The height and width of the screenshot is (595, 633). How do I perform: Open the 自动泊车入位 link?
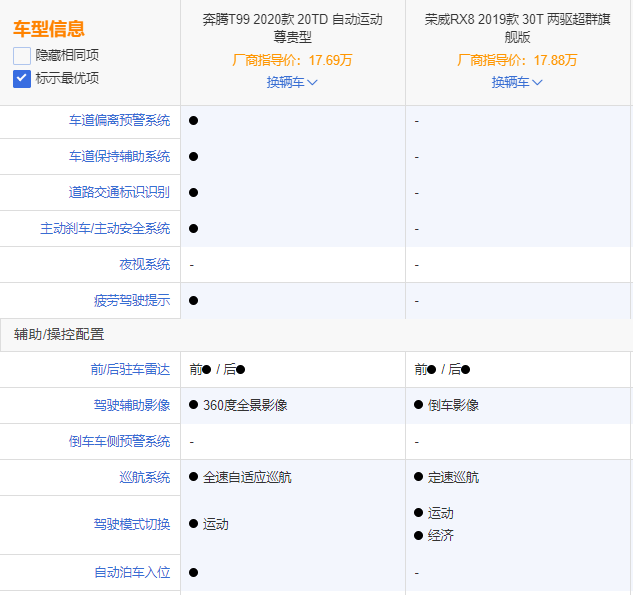(x=132, y=572)
